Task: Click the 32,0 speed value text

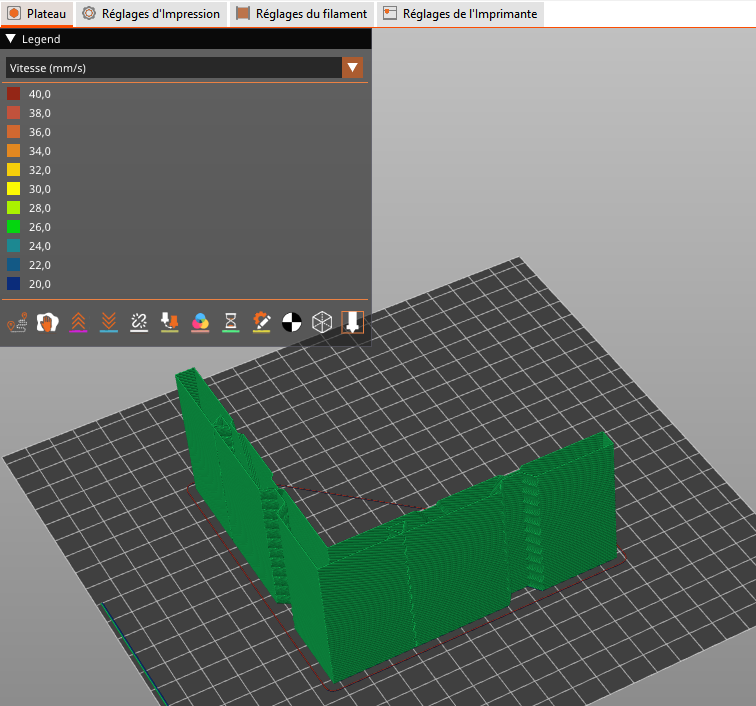Action: click(40, 170)
